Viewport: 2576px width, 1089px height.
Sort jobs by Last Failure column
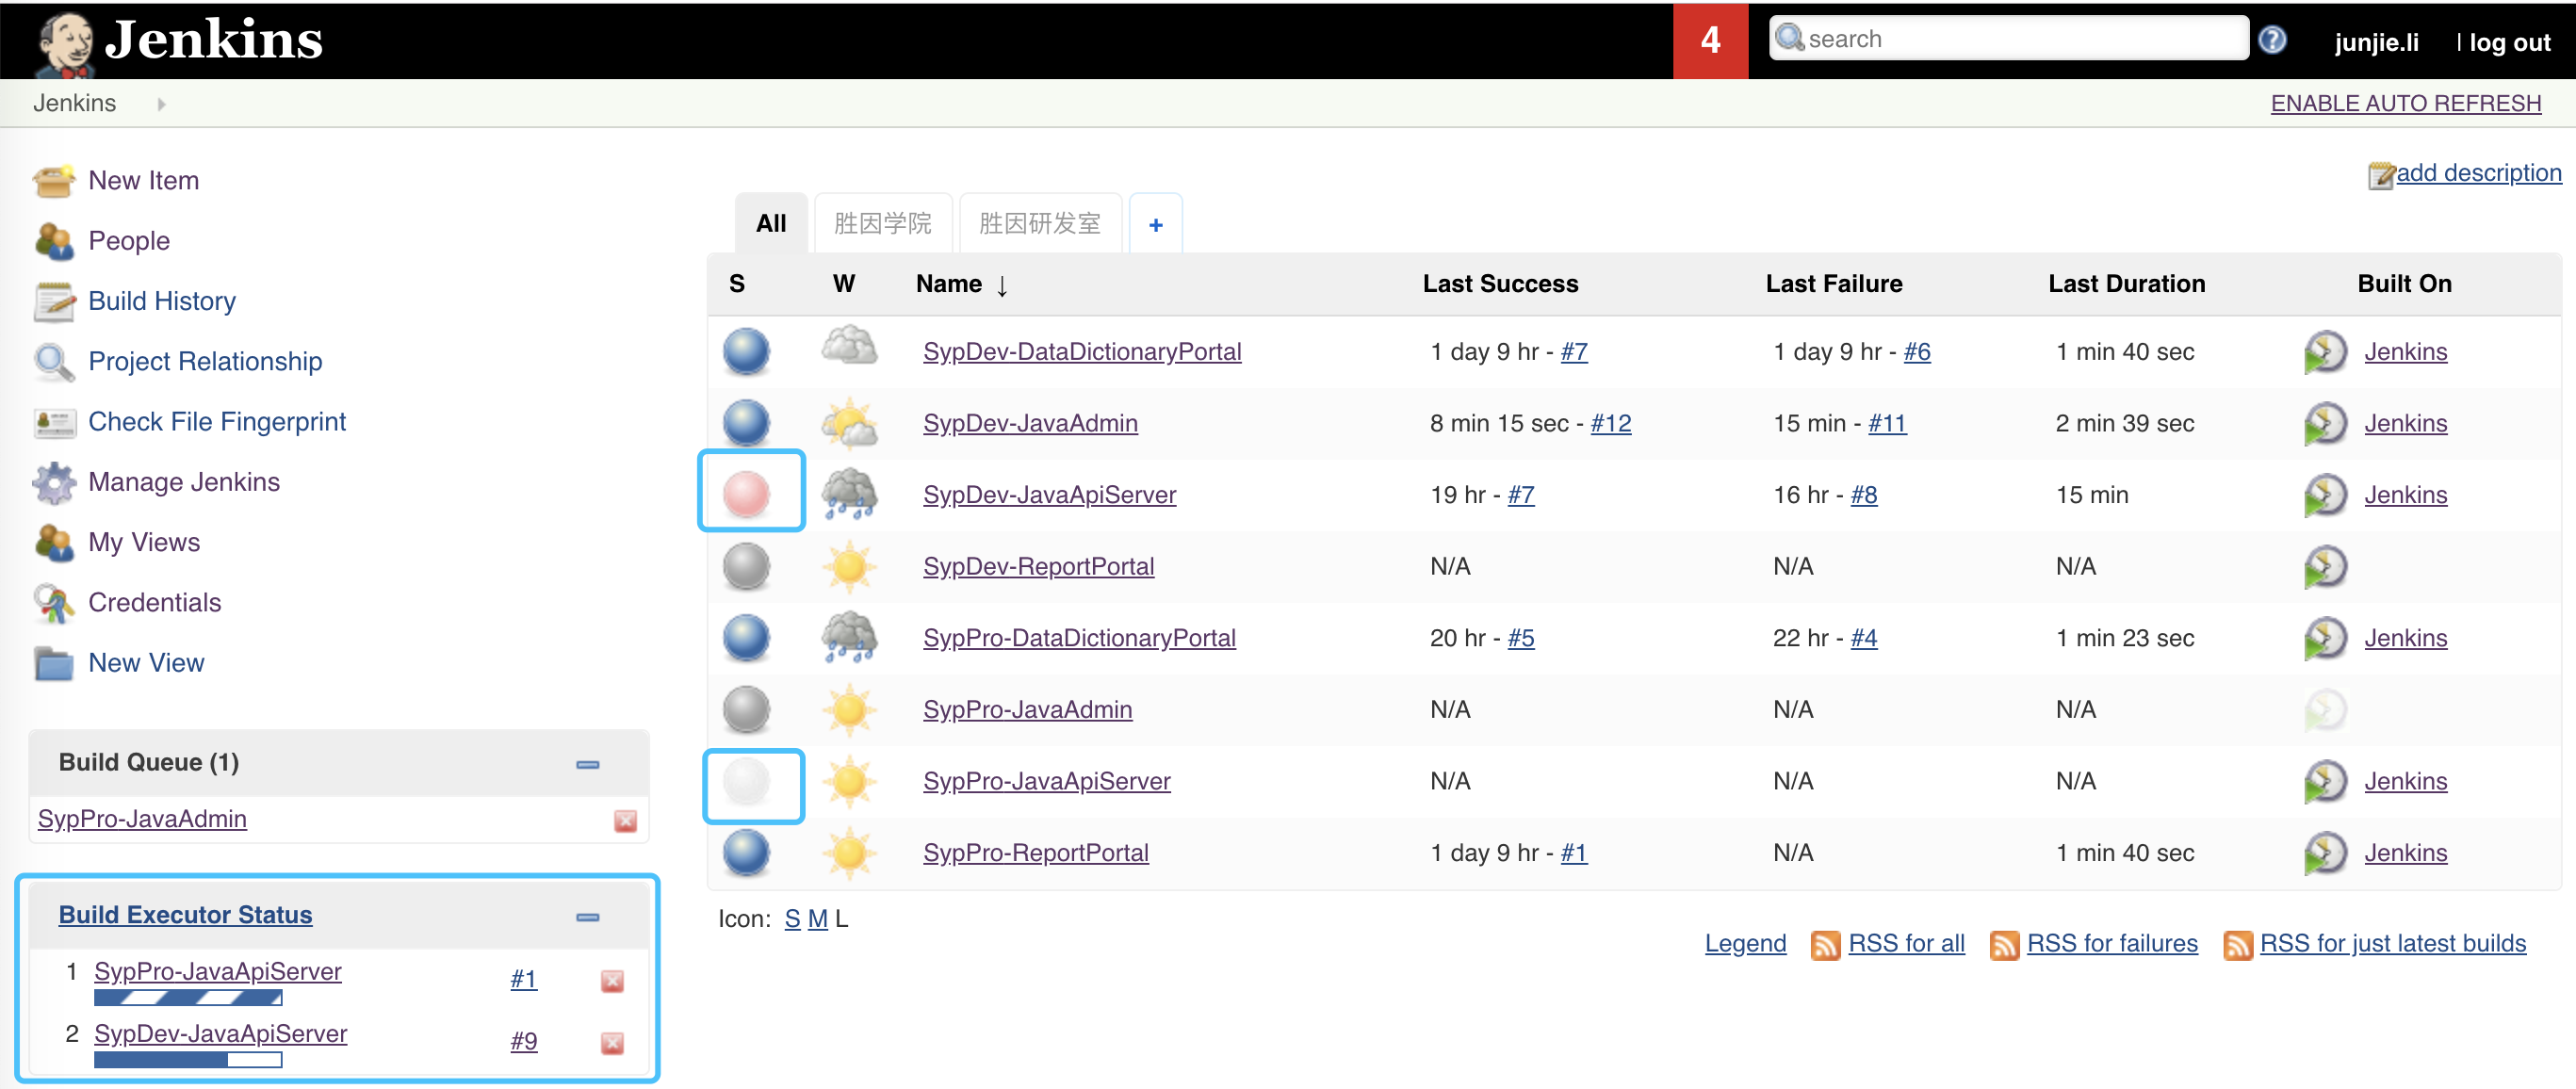click(1833, 284)
